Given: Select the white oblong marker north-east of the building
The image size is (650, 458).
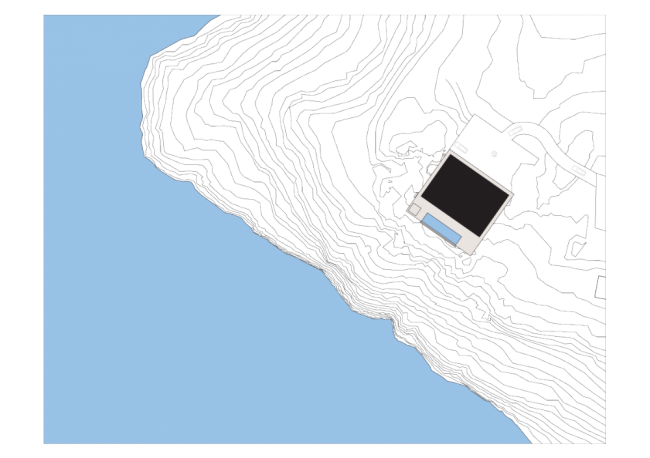Looking at the screenshot, I should [514, 131].
